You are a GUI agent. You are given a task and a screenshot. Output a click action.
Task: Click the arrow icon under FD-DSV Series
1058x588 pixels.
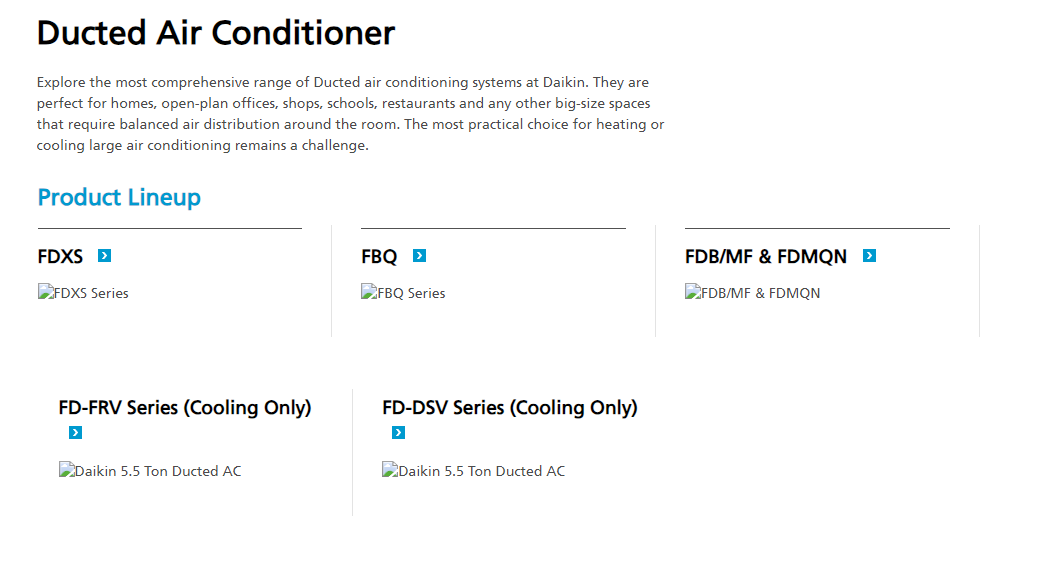pyautogui.click(x=398, y=433)
